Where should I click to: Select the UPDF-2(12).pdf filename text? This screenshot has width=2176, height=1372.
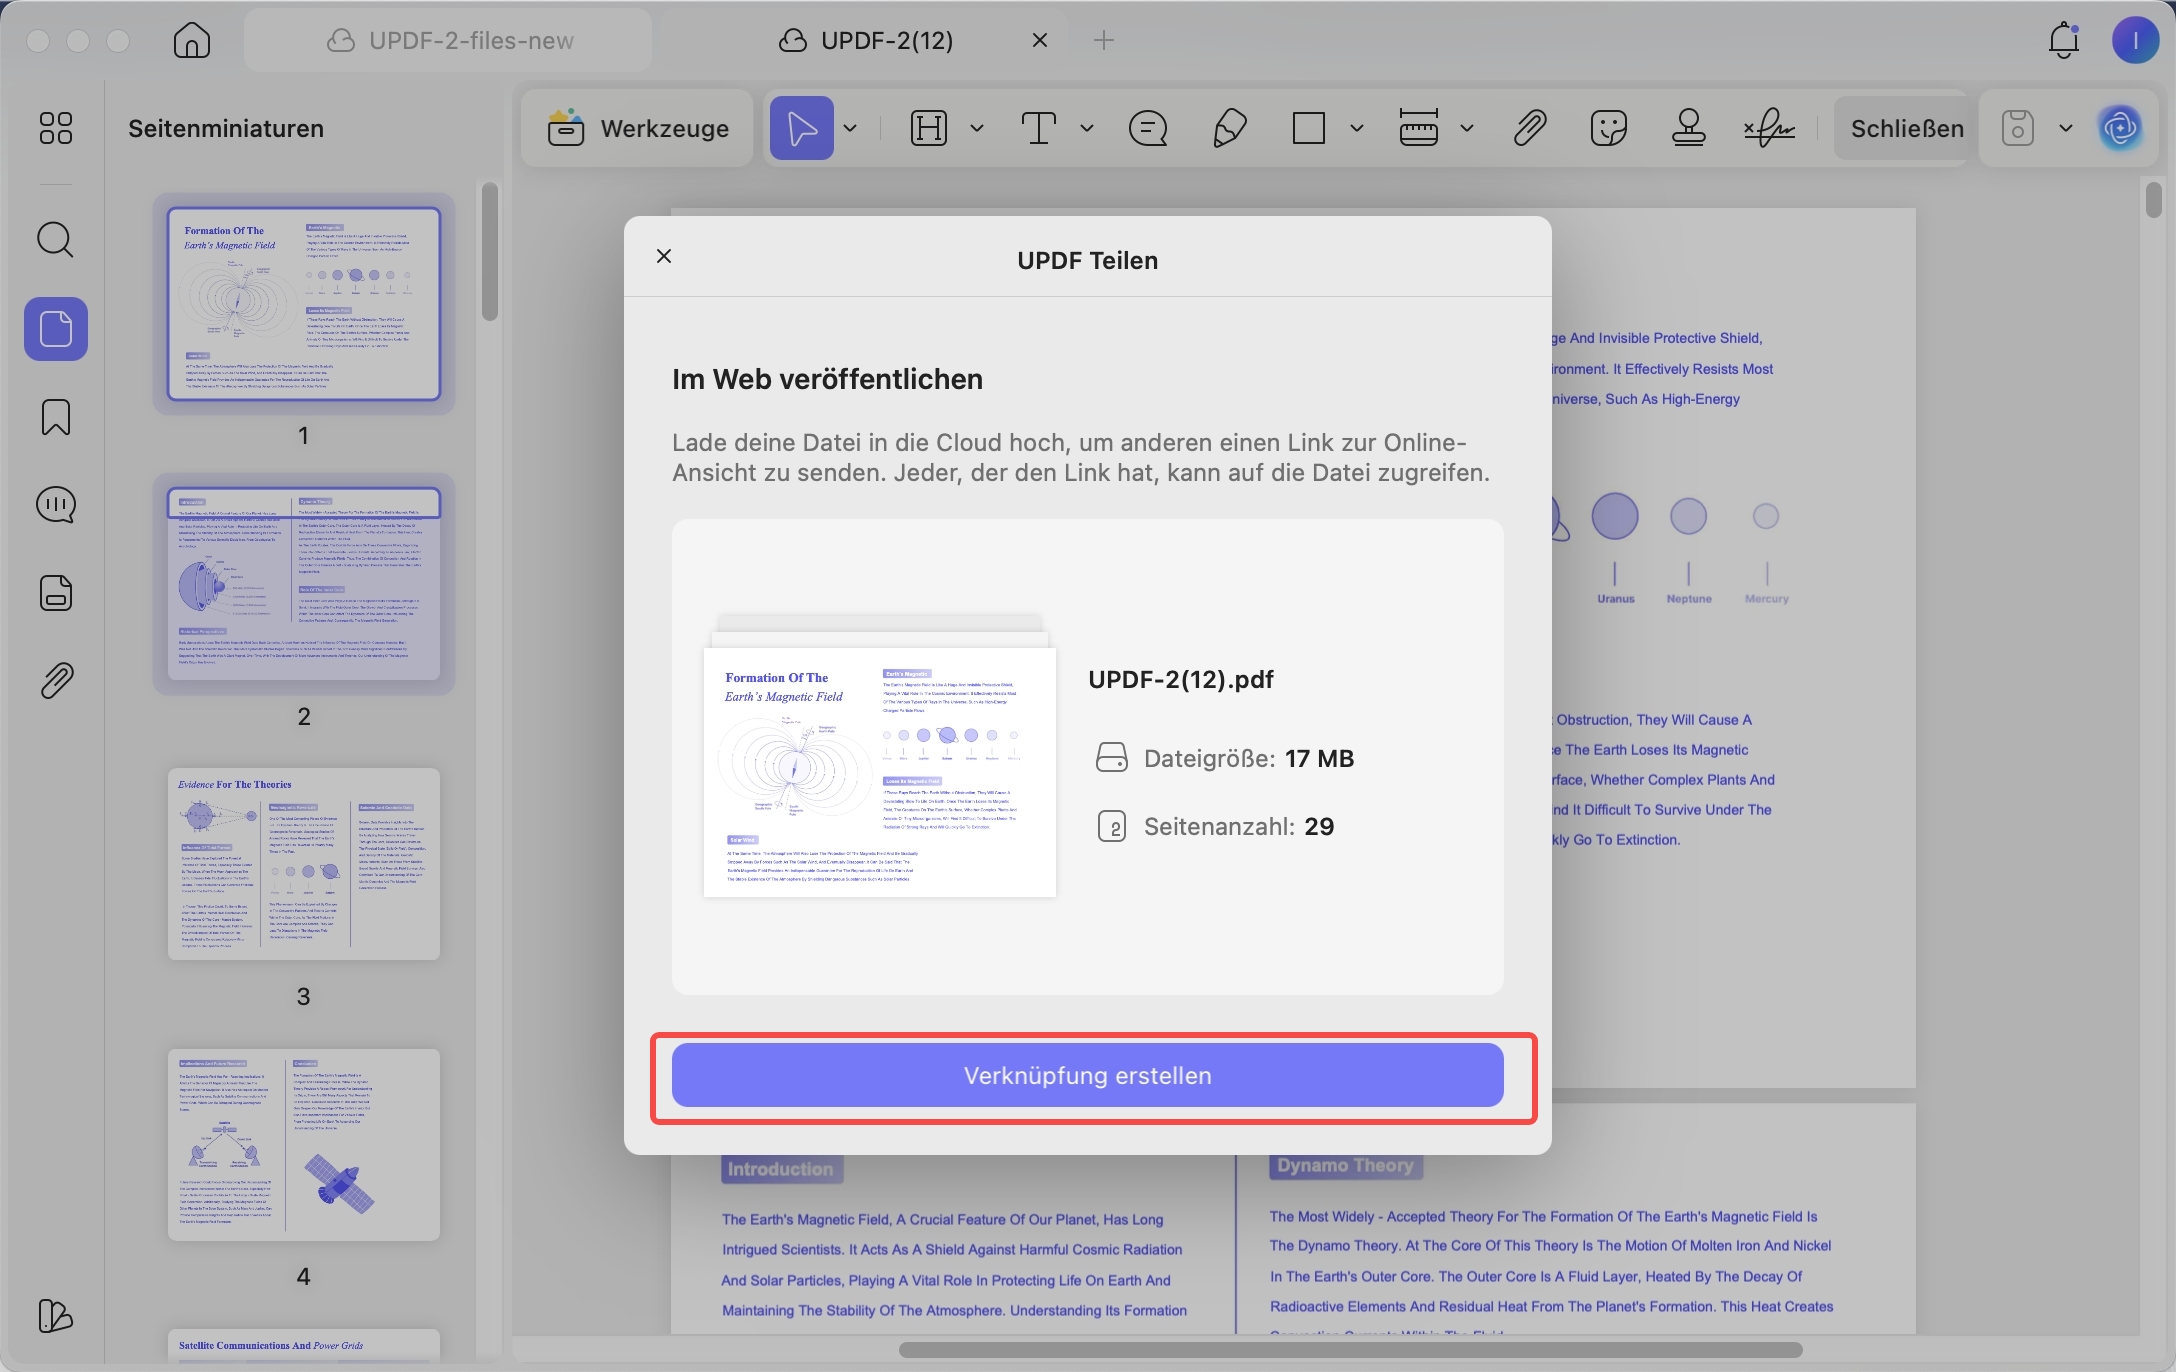click(x=1180, y=679)
